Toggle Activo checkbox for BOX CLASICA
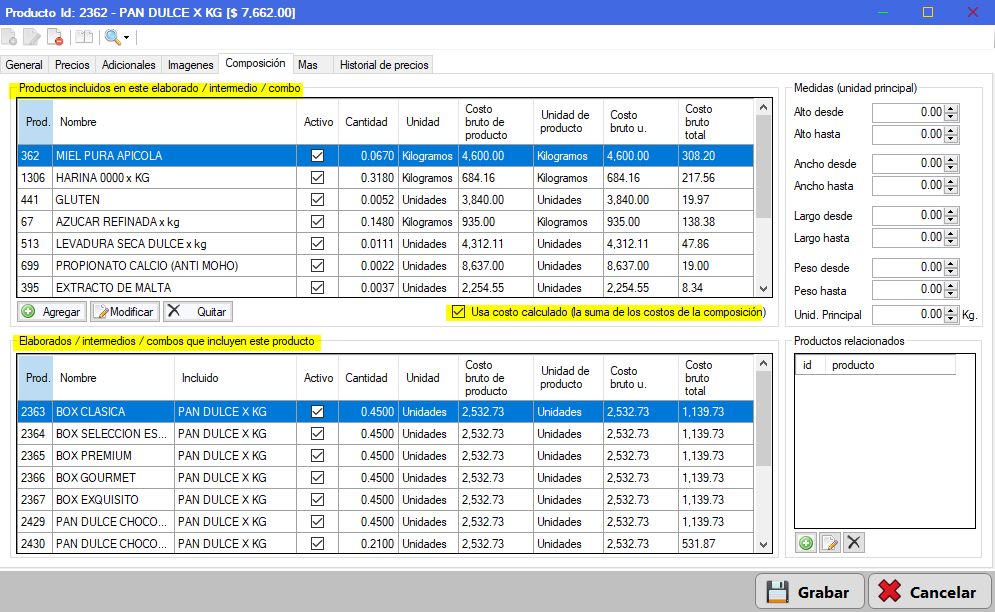This screenshot has height=612, width=995. (x=317, y=411)
